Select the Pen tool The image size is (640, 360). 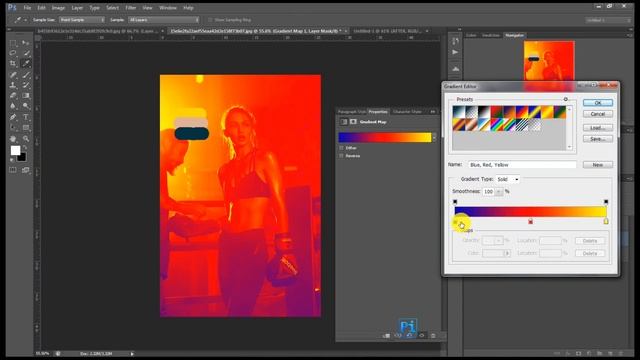tap(13, 117)
